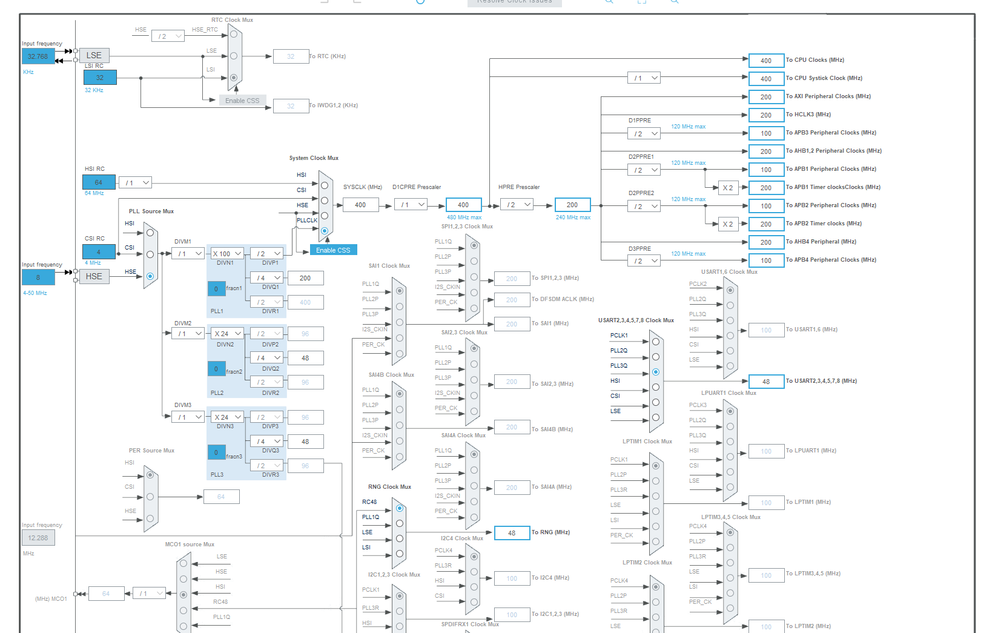Open the HSI RC /1 divider dropdown
The width and height of the screenshot is (998, 633).
click(x=135, y=183)
